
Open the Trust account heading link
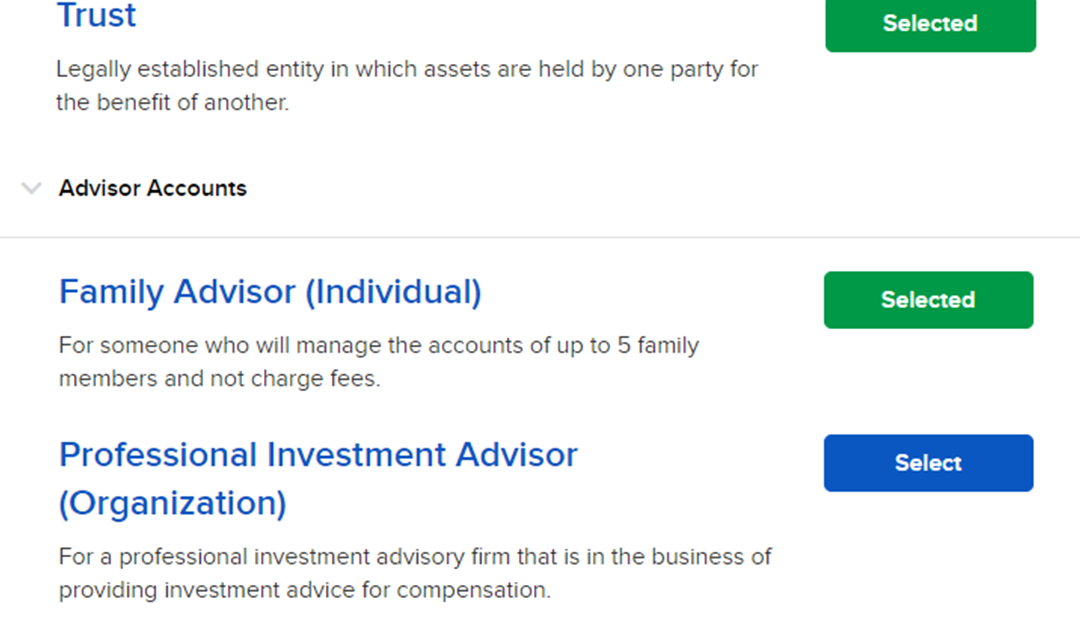pyautogui.click(x=96, y=16)
